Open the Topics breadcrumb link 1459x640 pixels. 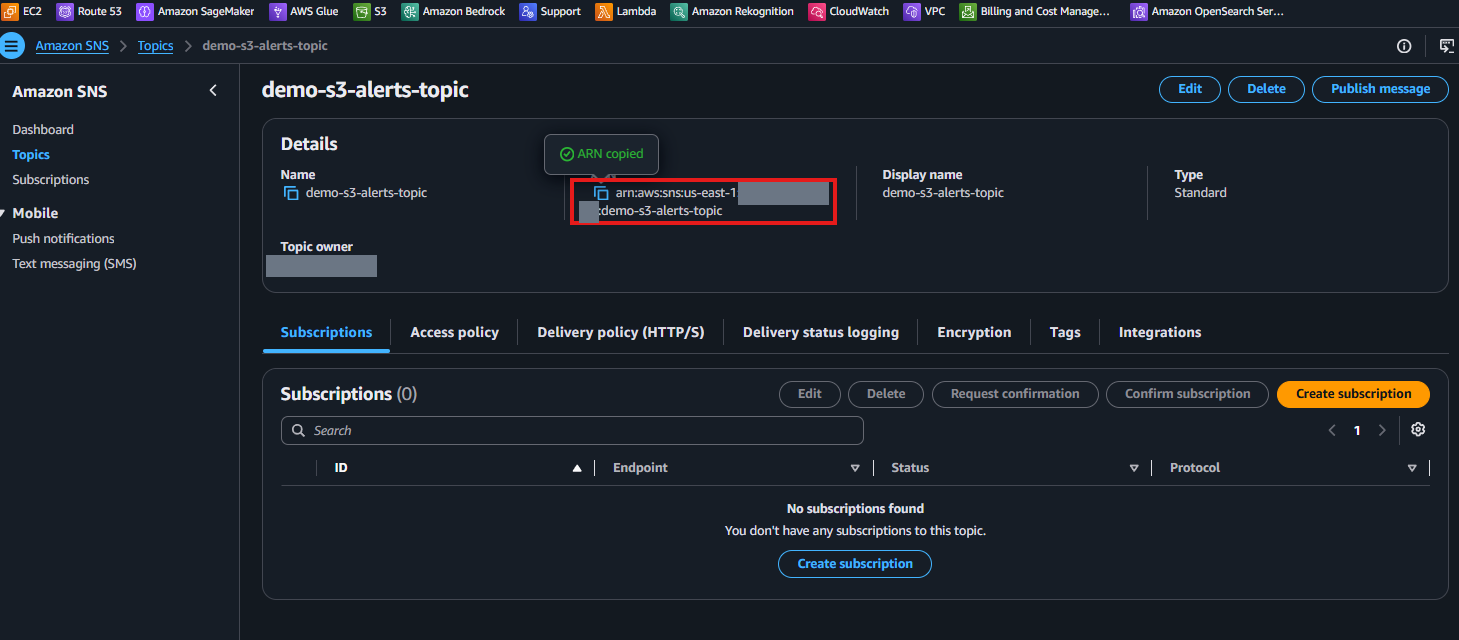click(x=155, y=46)
